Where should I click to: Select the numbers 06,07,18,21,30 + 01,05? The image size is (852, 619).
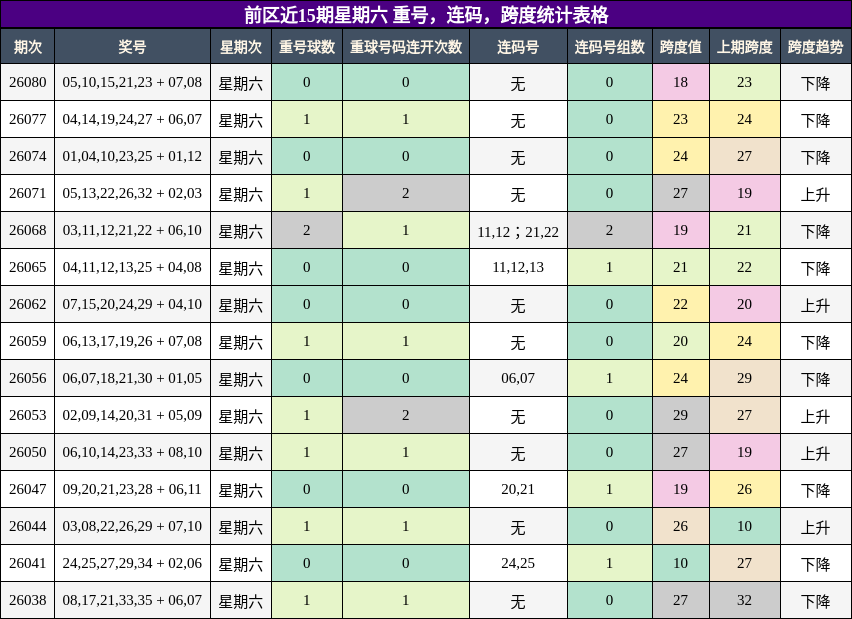132,378
